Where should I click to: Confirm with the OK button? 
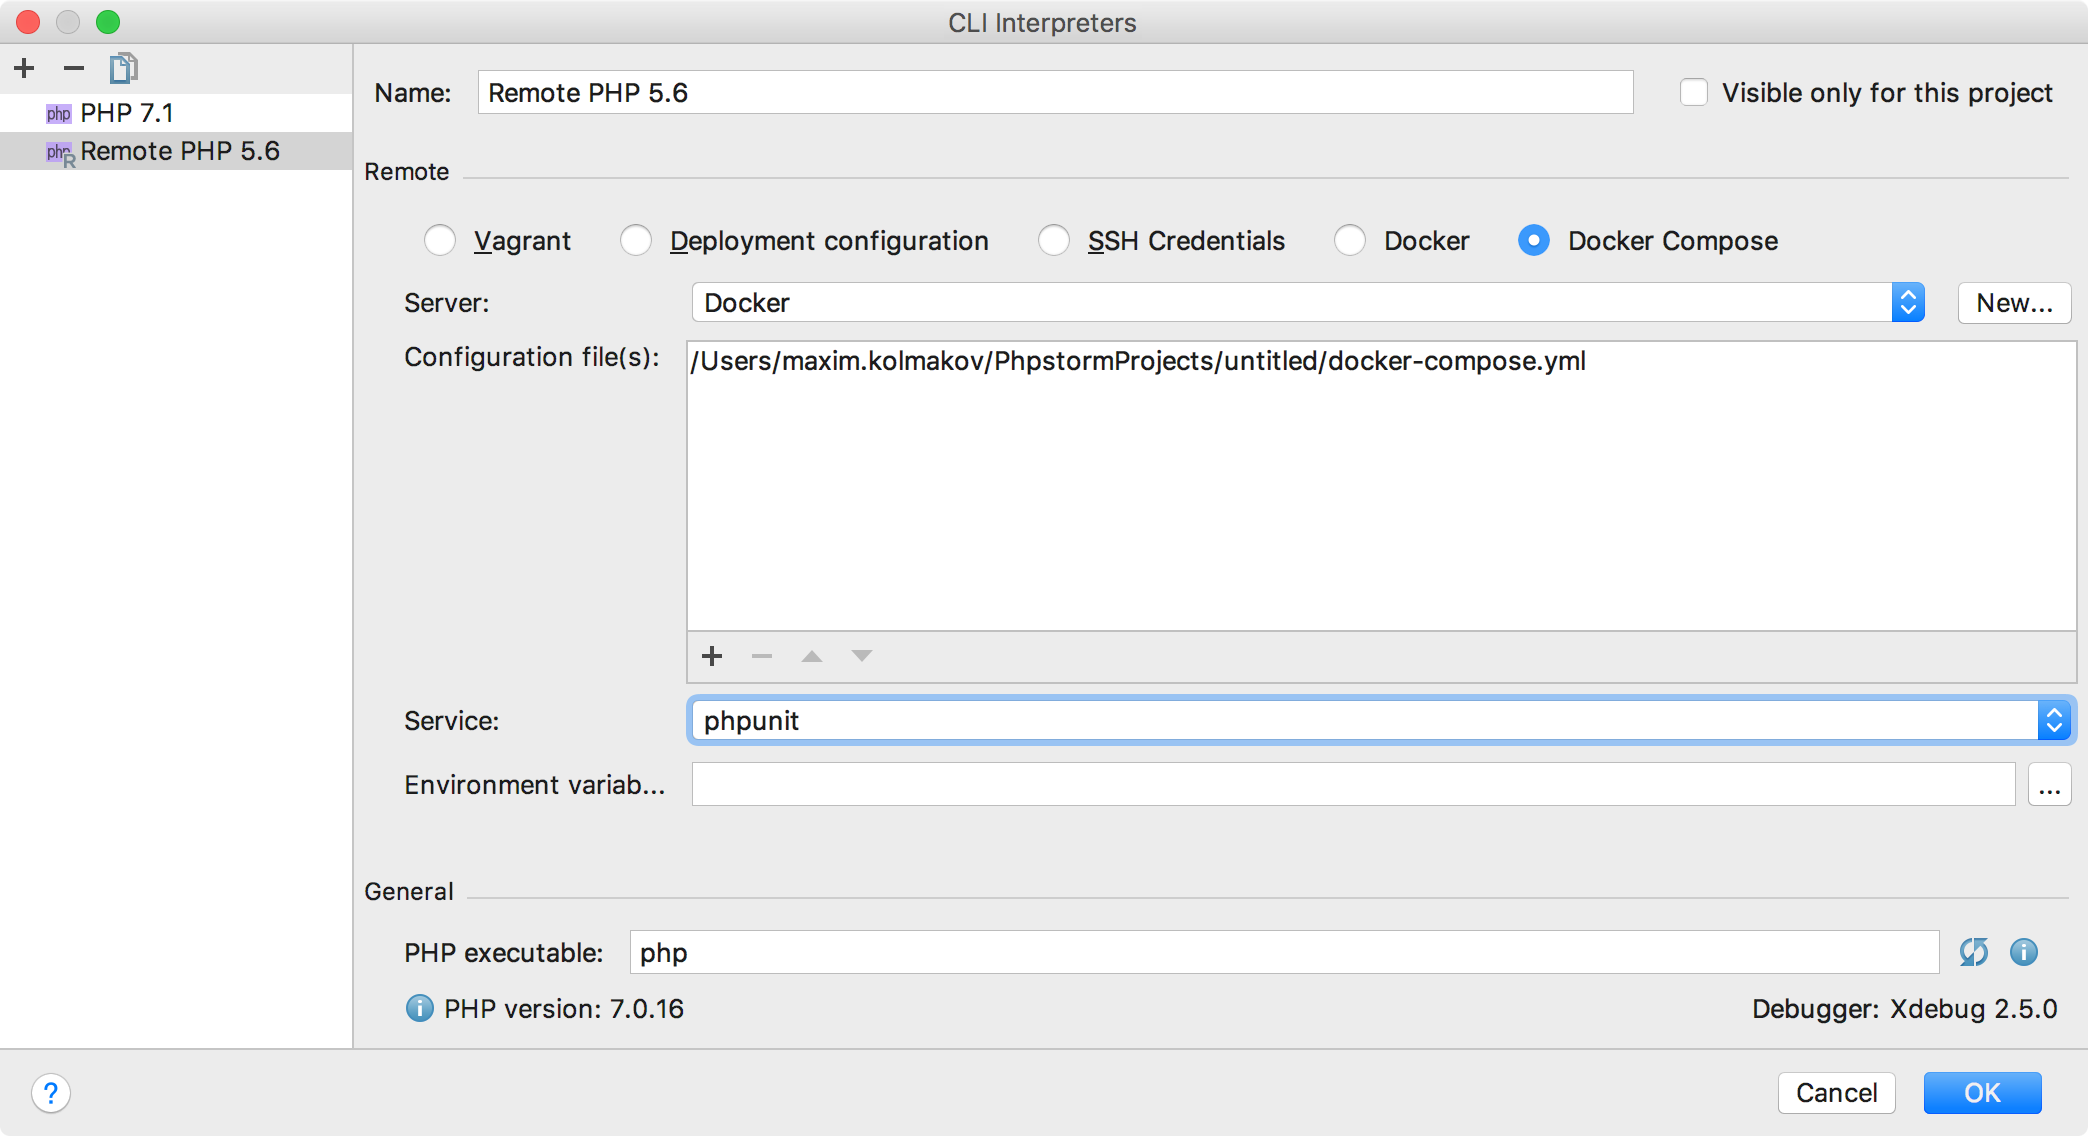tap(1982, 1093)
